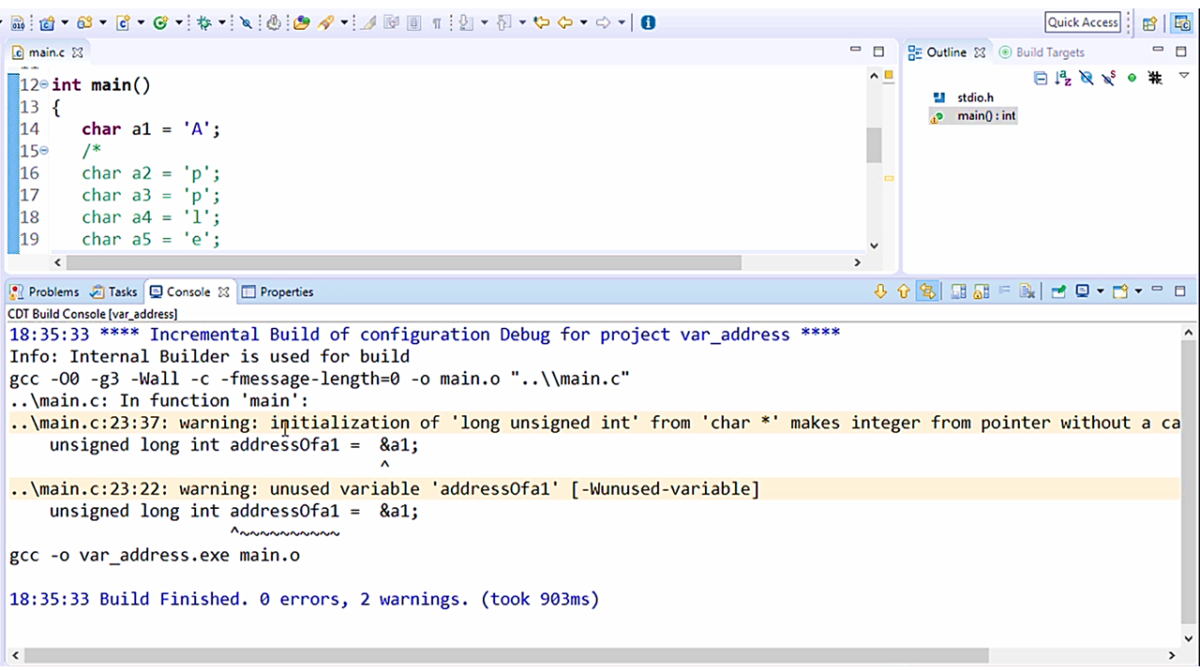
Task: Click the Debug bug icon
Action: [203, 22]
